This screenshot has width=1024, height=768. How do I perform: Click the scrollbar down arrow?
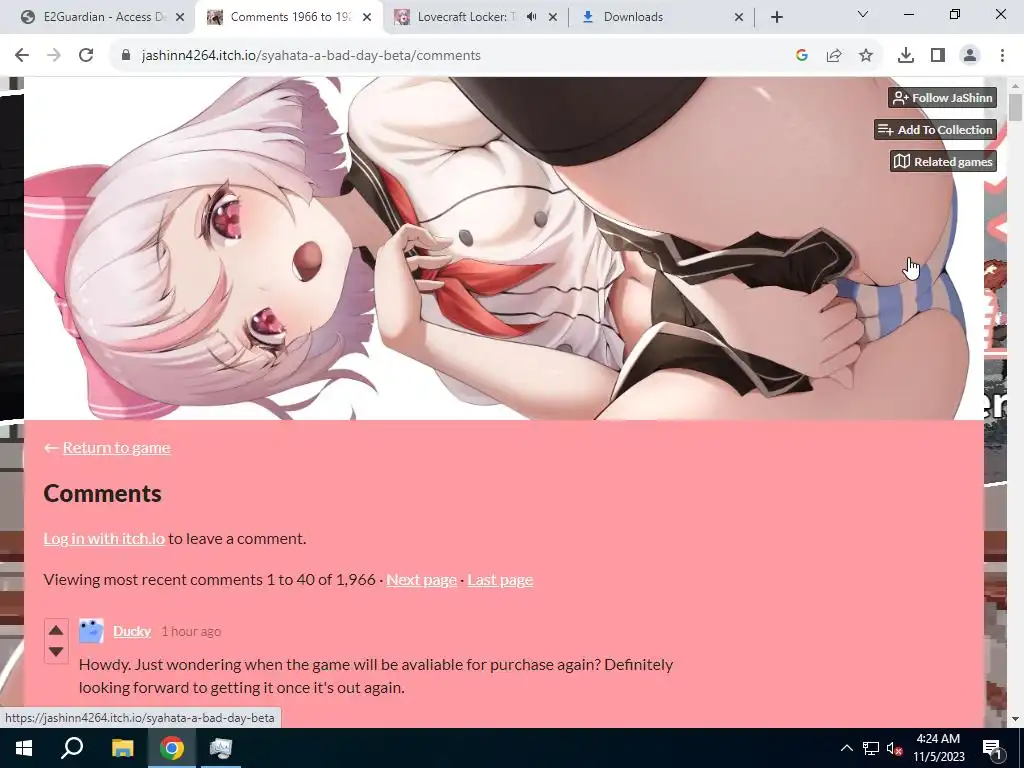tap(1015, 720)
